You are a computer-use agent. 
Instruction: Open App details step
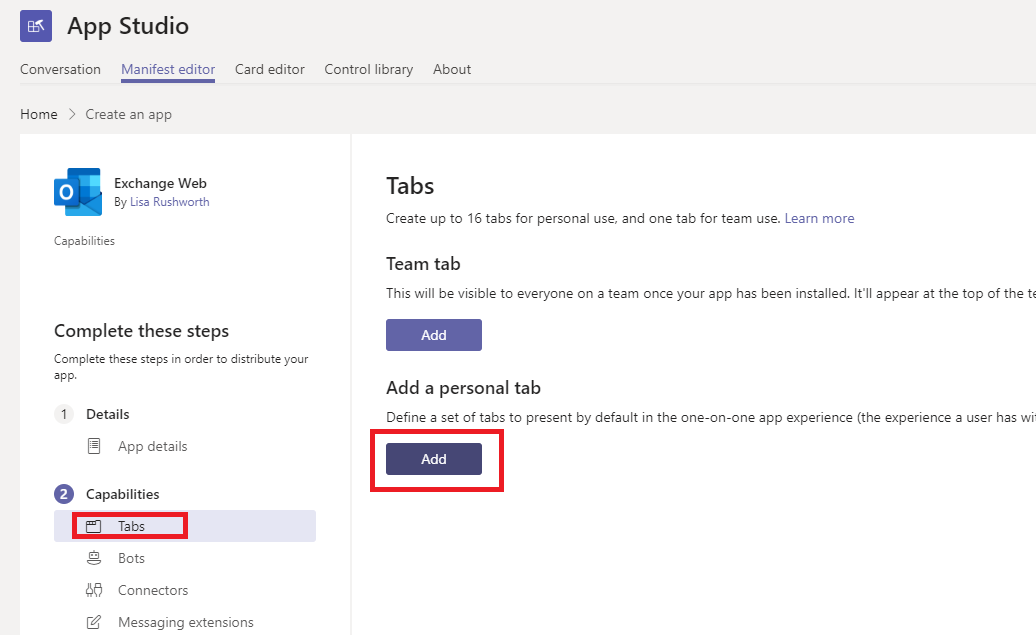click(x=152, y=446)
